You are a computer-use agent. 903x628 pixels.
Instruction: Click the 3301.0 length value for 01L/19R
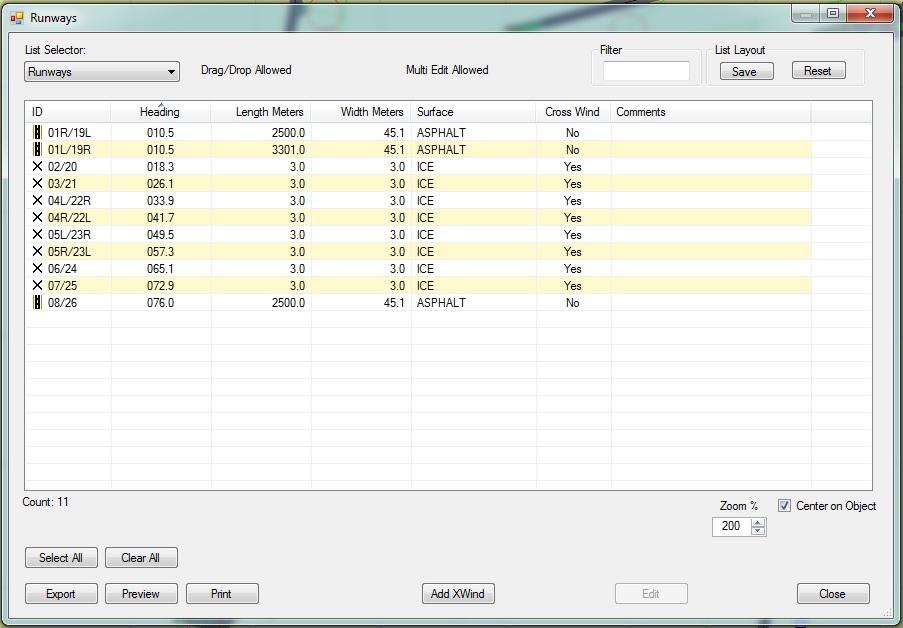(288, 150)
